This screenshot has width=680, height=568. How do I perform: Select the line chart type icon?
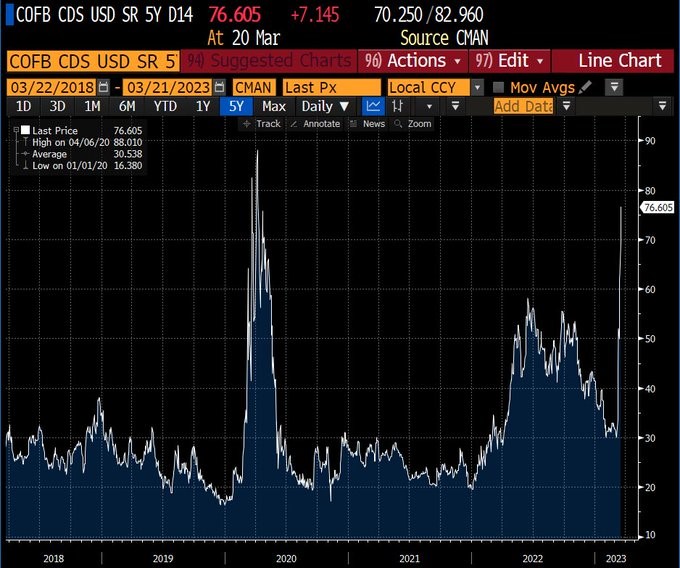point(373,106)
